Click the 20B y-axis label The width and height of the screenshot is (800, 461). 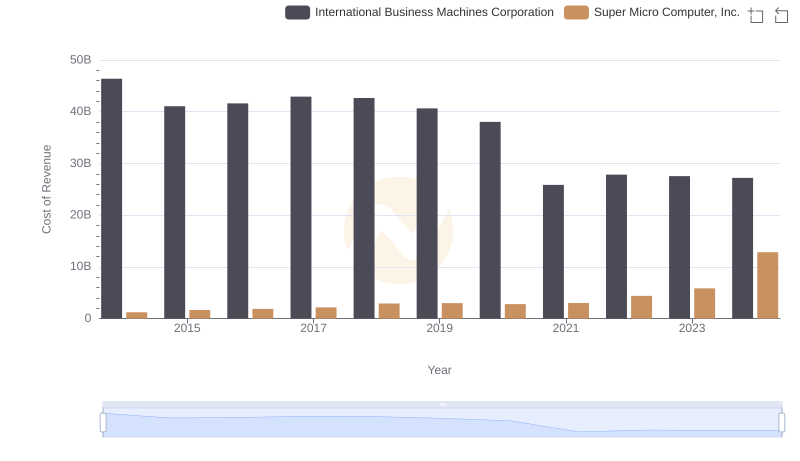(81, 215)
